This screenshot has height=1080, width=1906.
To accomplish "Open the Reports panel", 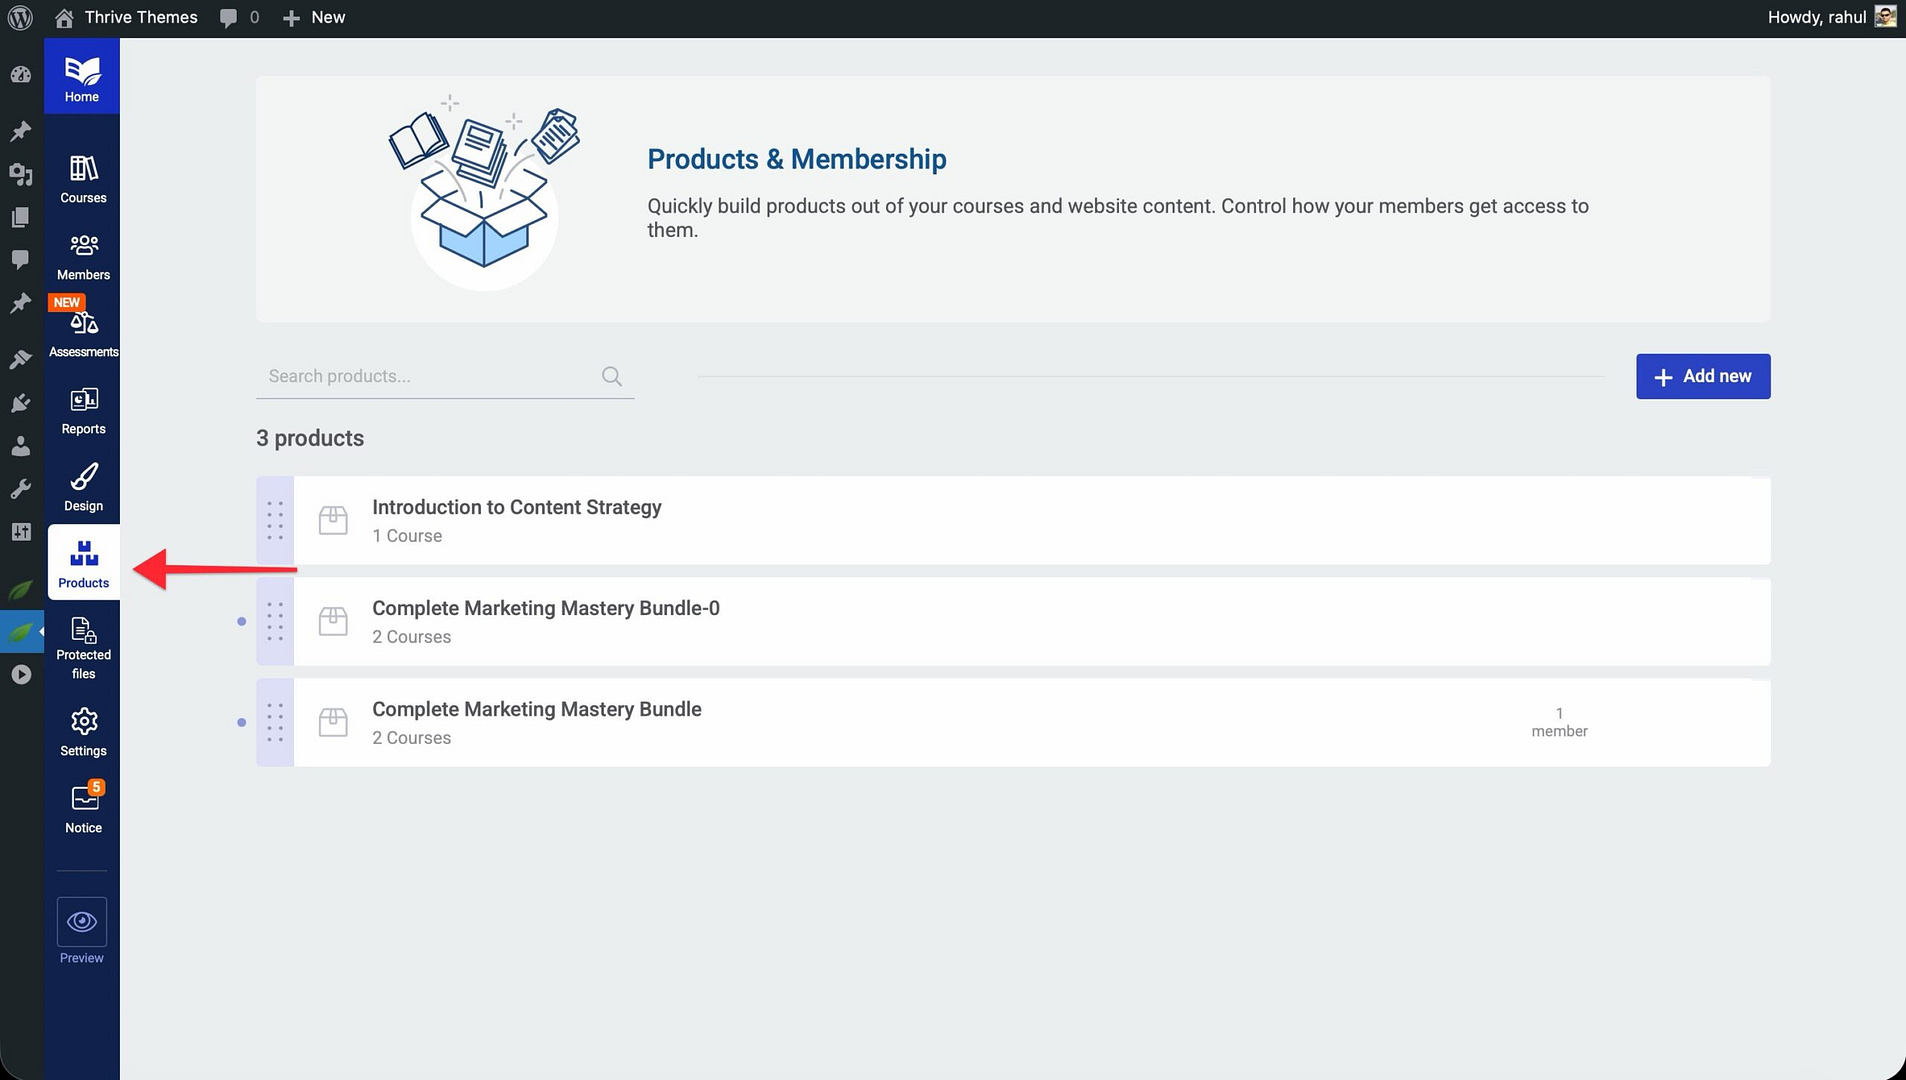I will pos(83,410).
